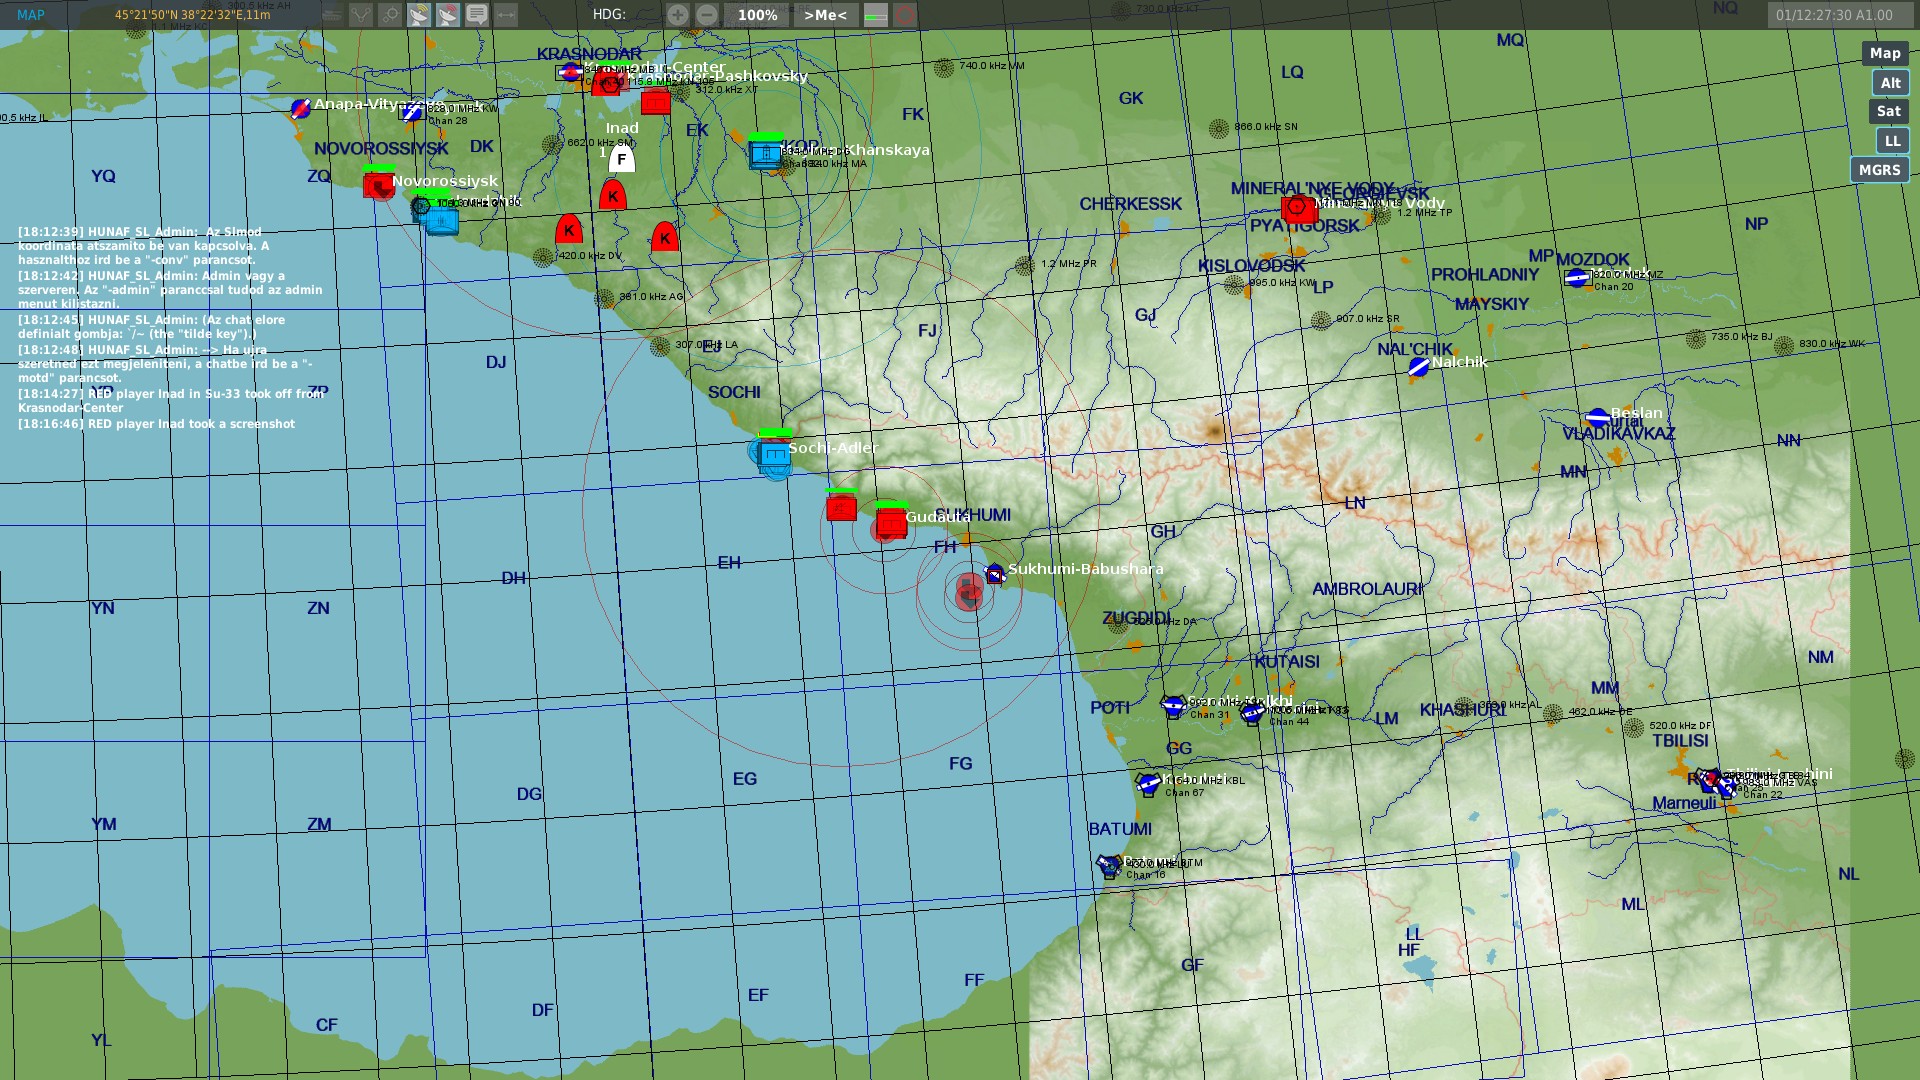Switch to Sat satellite view mode
The width and height of the screenshot is (1920, 1080).
tap(1889, 112)
